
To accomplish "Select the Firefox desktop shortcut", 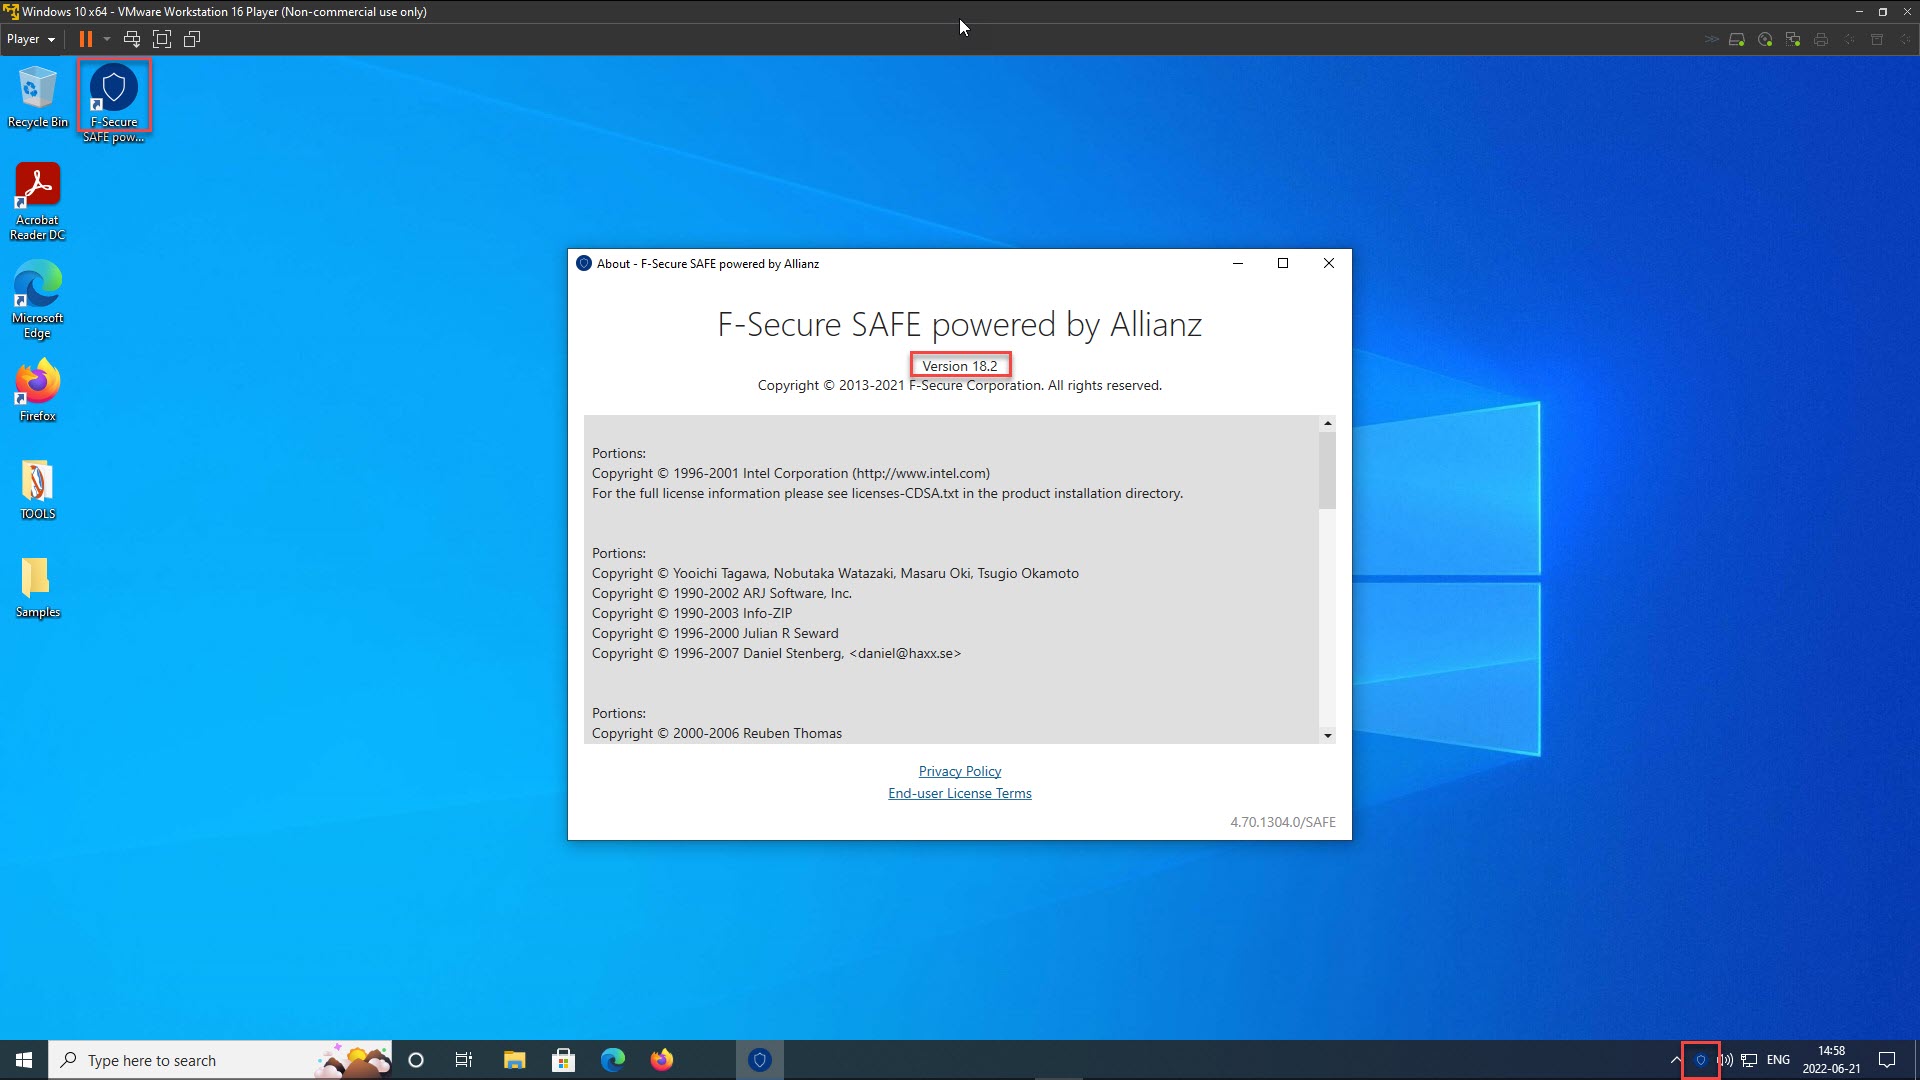I will [38, 391].
